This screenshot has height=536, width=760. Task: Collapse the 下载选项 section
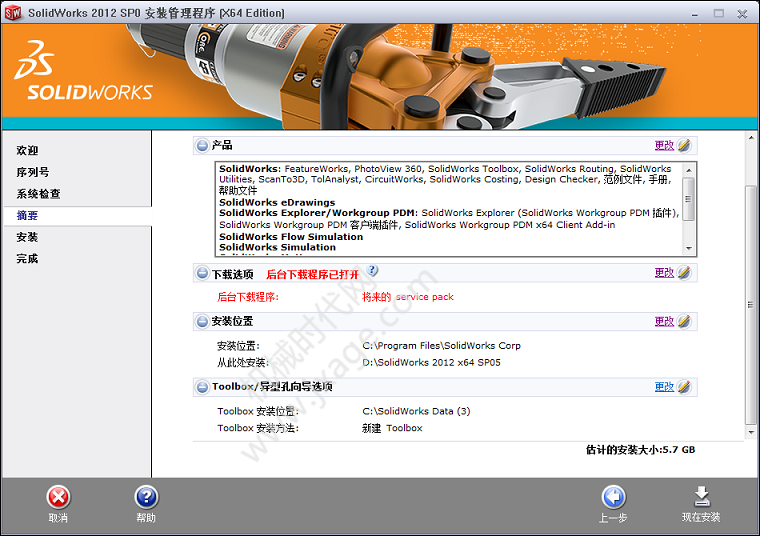coord(202,273)
